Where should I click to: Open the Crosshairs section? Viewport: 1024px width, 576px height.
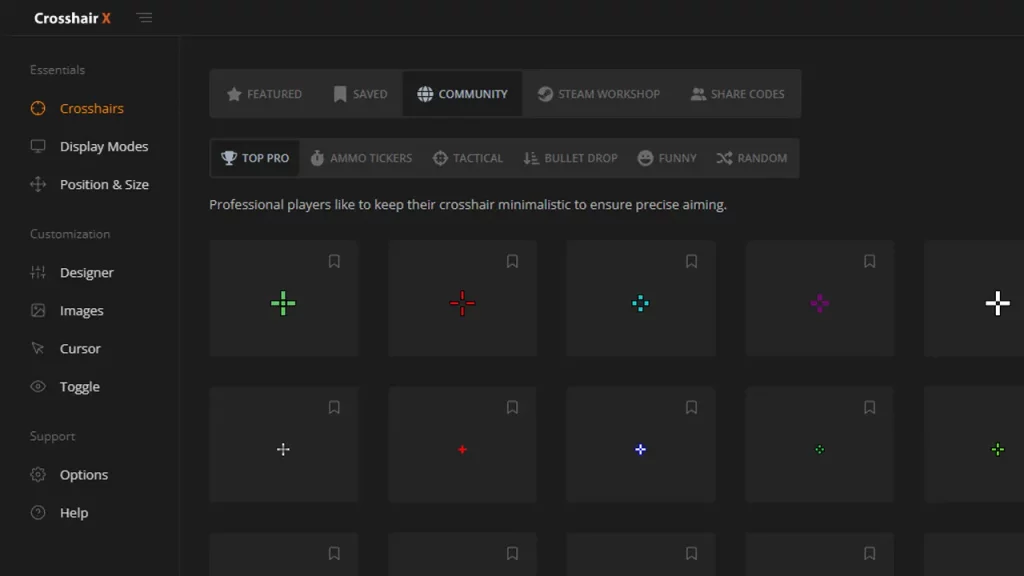(77, 108)
